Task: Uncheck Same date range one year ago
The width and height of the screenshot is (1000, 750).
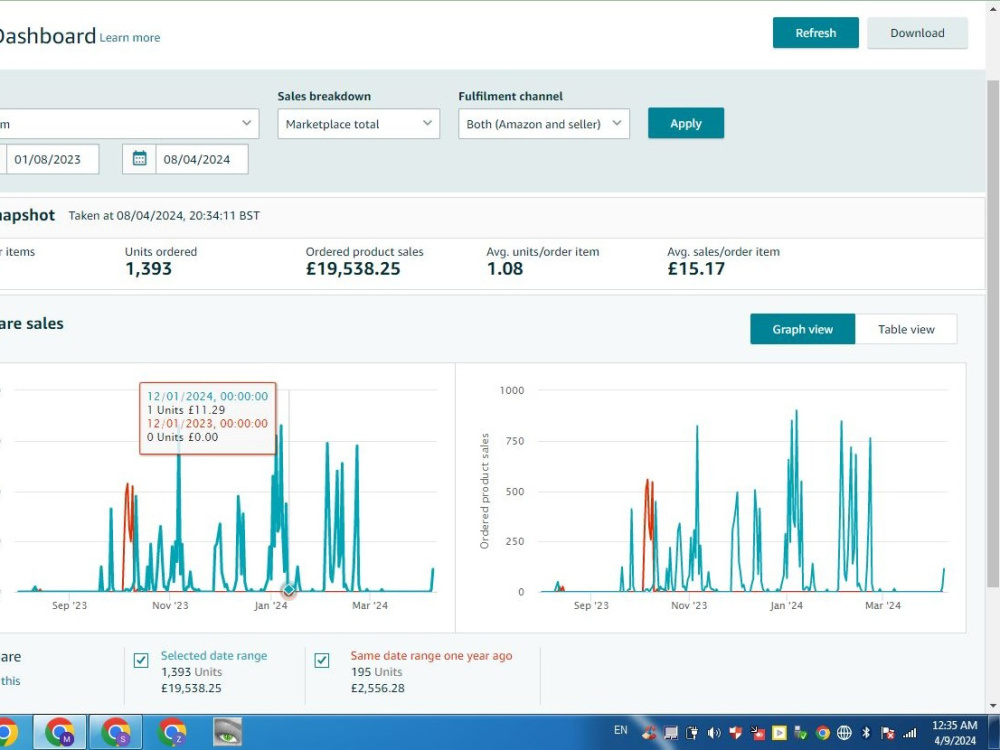Action: point(322,660)
